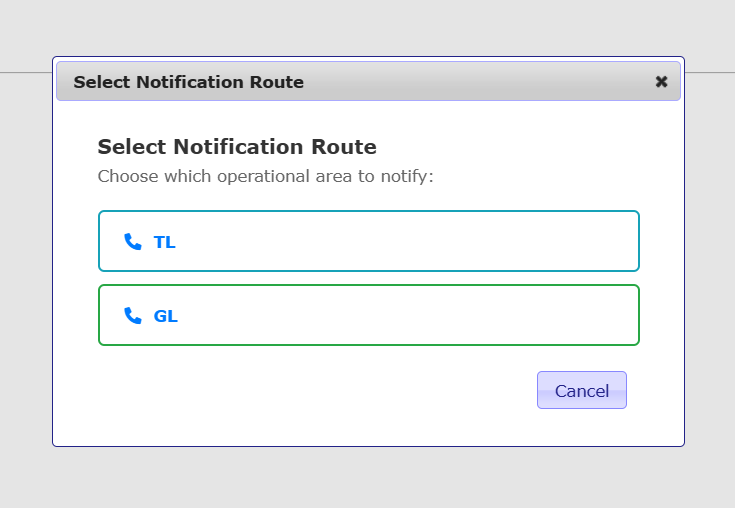Screen dimensions: 735x508
Task: Choose the teal-bordered route option
Action: click(x=368, y=241)
